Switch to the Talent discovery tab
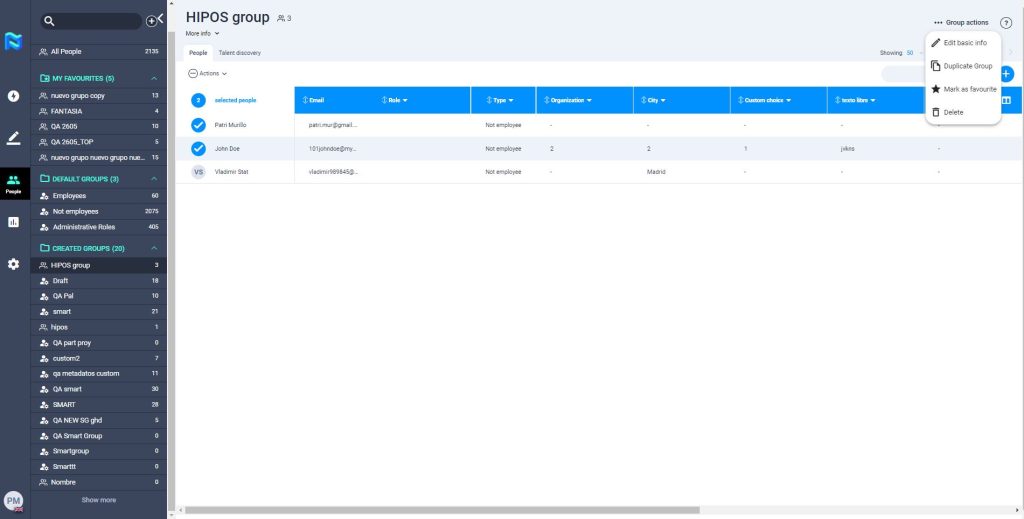 click(x=239, y=53)
